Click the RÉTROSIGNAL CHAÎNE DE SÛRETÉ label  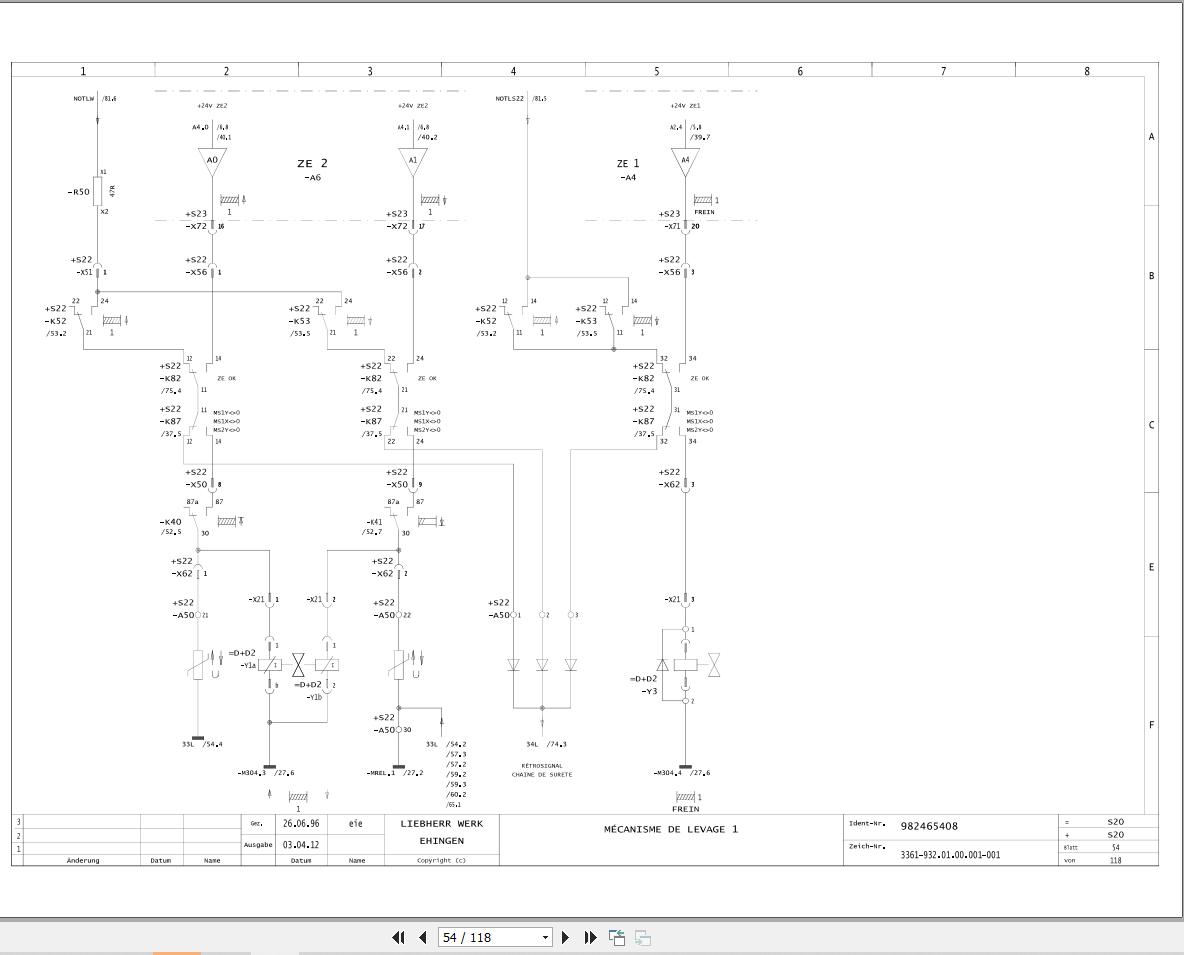point(540,770)
